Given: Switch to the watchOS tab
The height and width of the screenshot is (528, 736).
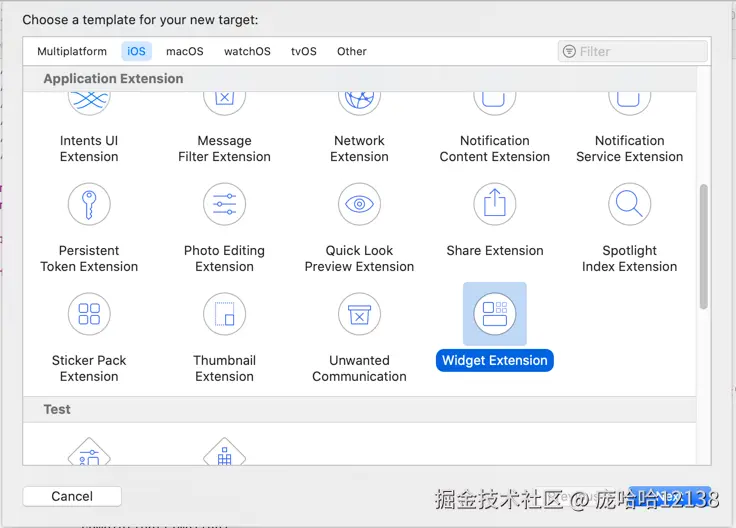Looking at the screenshot, I should point(247,51).
